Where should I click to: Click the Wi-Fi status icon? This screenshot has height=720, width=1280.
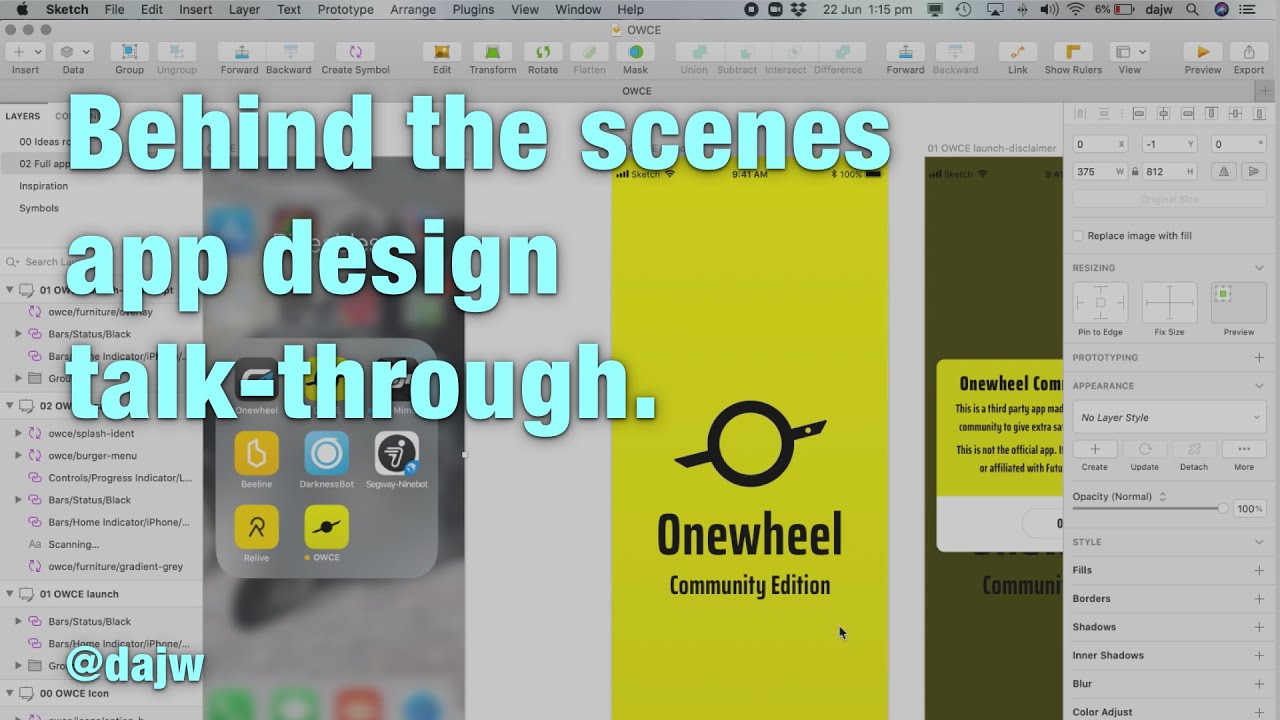(x=1076, y=9)
